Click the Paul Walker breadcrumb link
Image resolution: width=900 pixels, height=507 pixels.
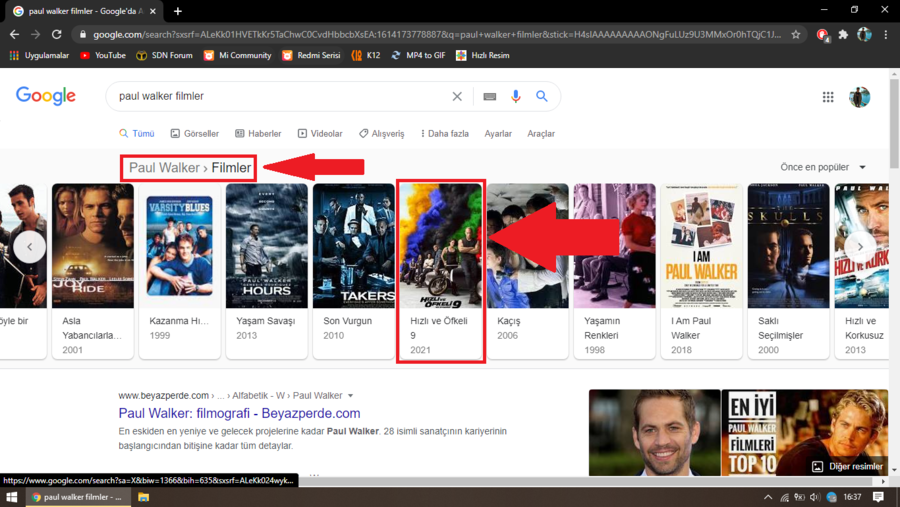pos(164,168)
